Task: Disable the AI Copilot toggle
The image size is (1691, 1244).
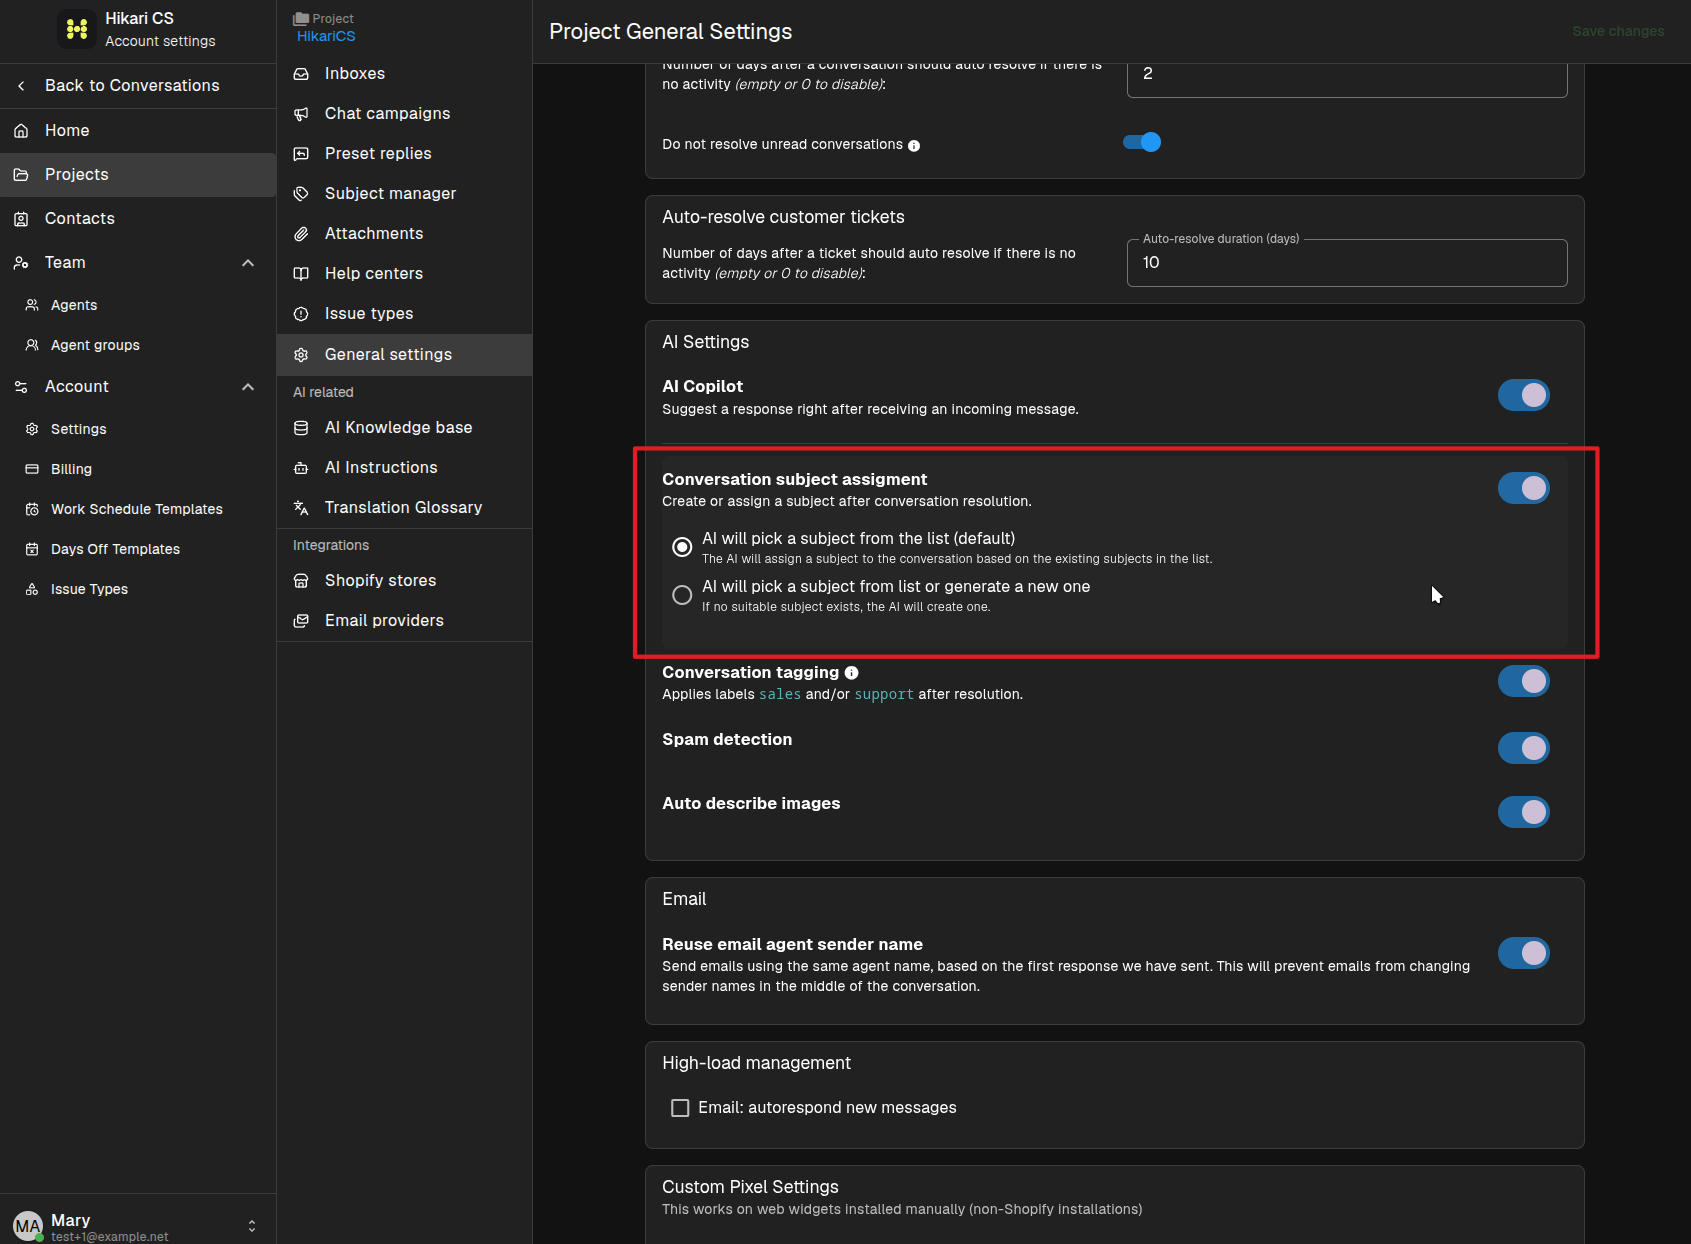Action: pos(1524,395)
